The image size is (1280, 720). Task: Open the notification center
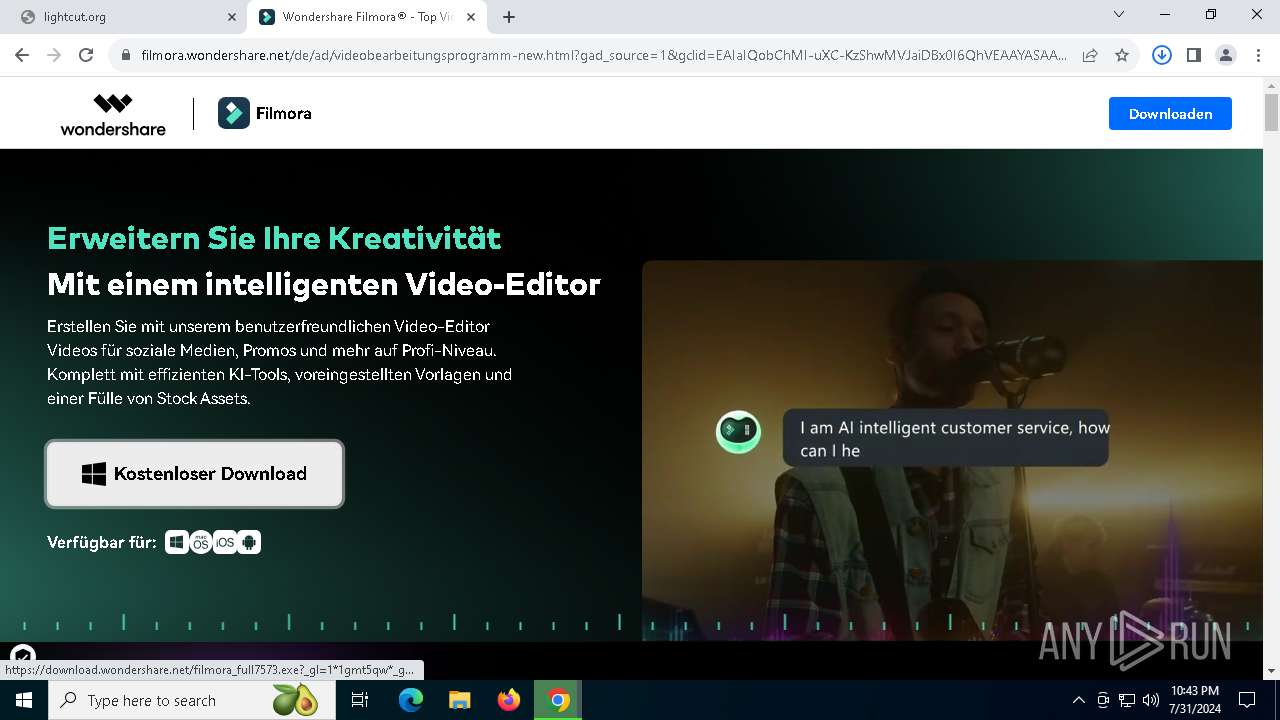click(x=1247, y=700)
